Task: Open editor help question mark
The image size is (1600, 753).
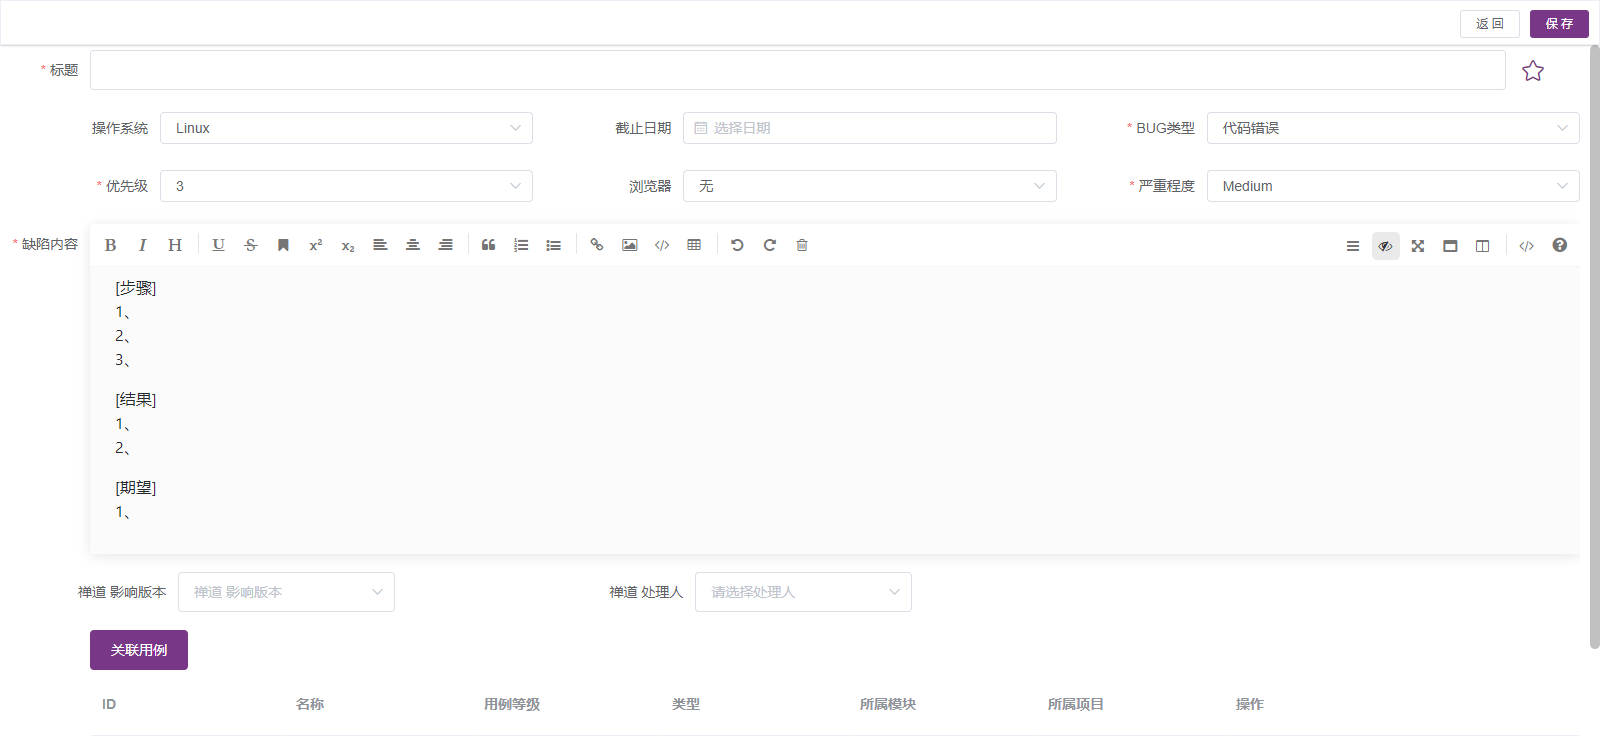Action: click(1560, 245)
